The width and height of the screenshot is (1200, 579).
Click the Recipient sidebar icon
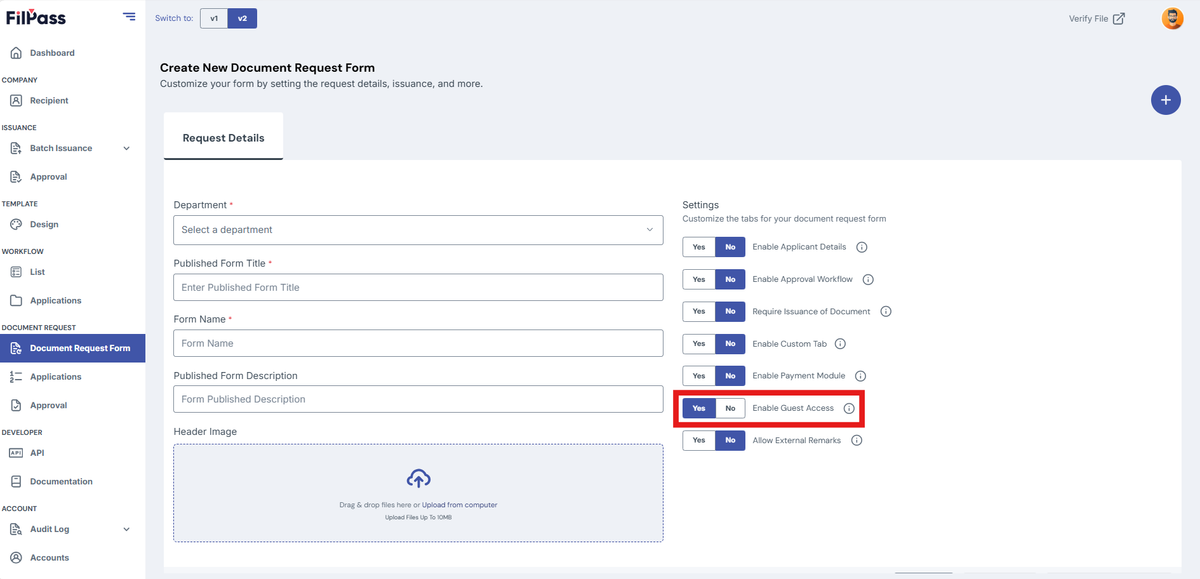click(16, 100)
